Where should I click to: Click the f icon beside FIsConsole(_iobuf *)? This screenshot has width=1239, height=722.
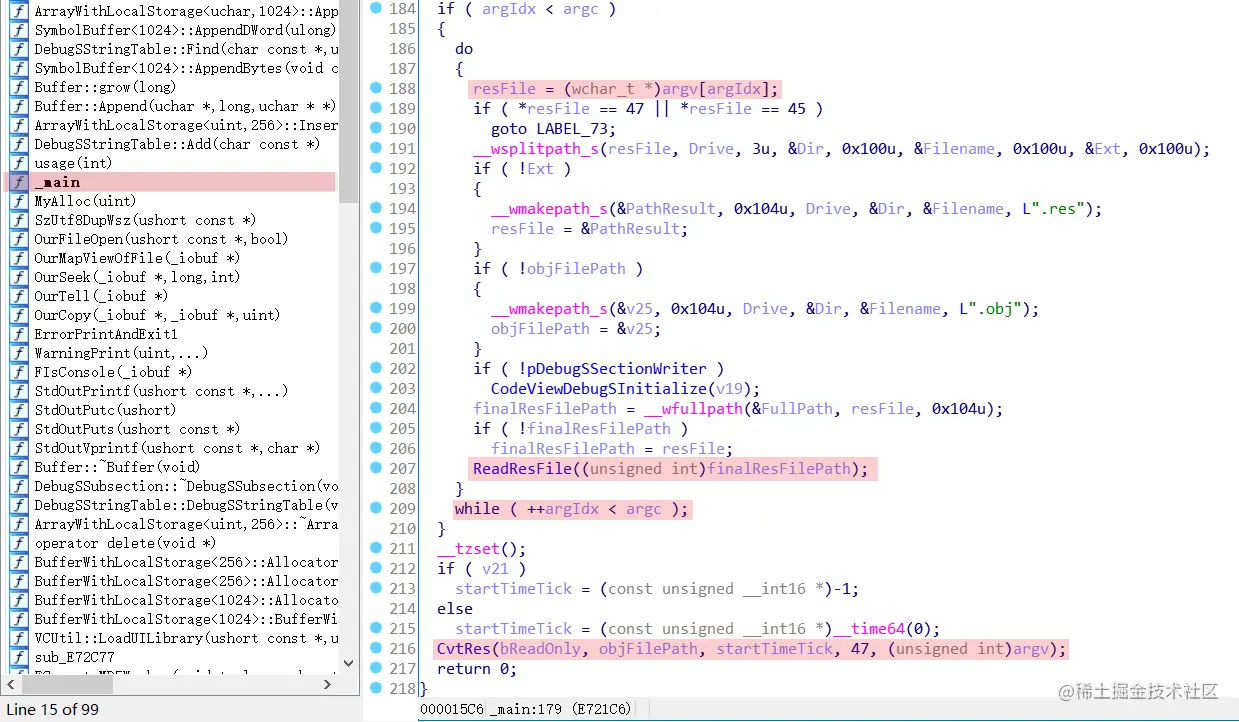(x=18, y=371)
